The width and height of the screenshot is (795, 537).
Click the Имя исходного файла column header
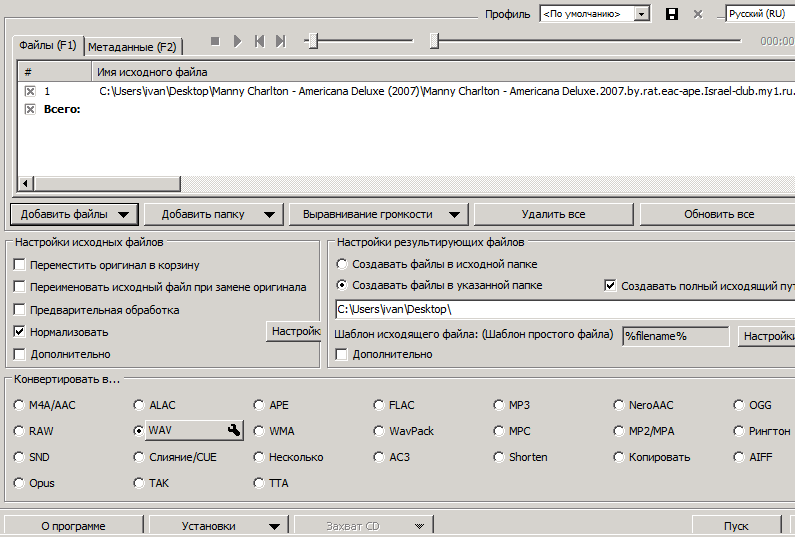coord(443,72)
